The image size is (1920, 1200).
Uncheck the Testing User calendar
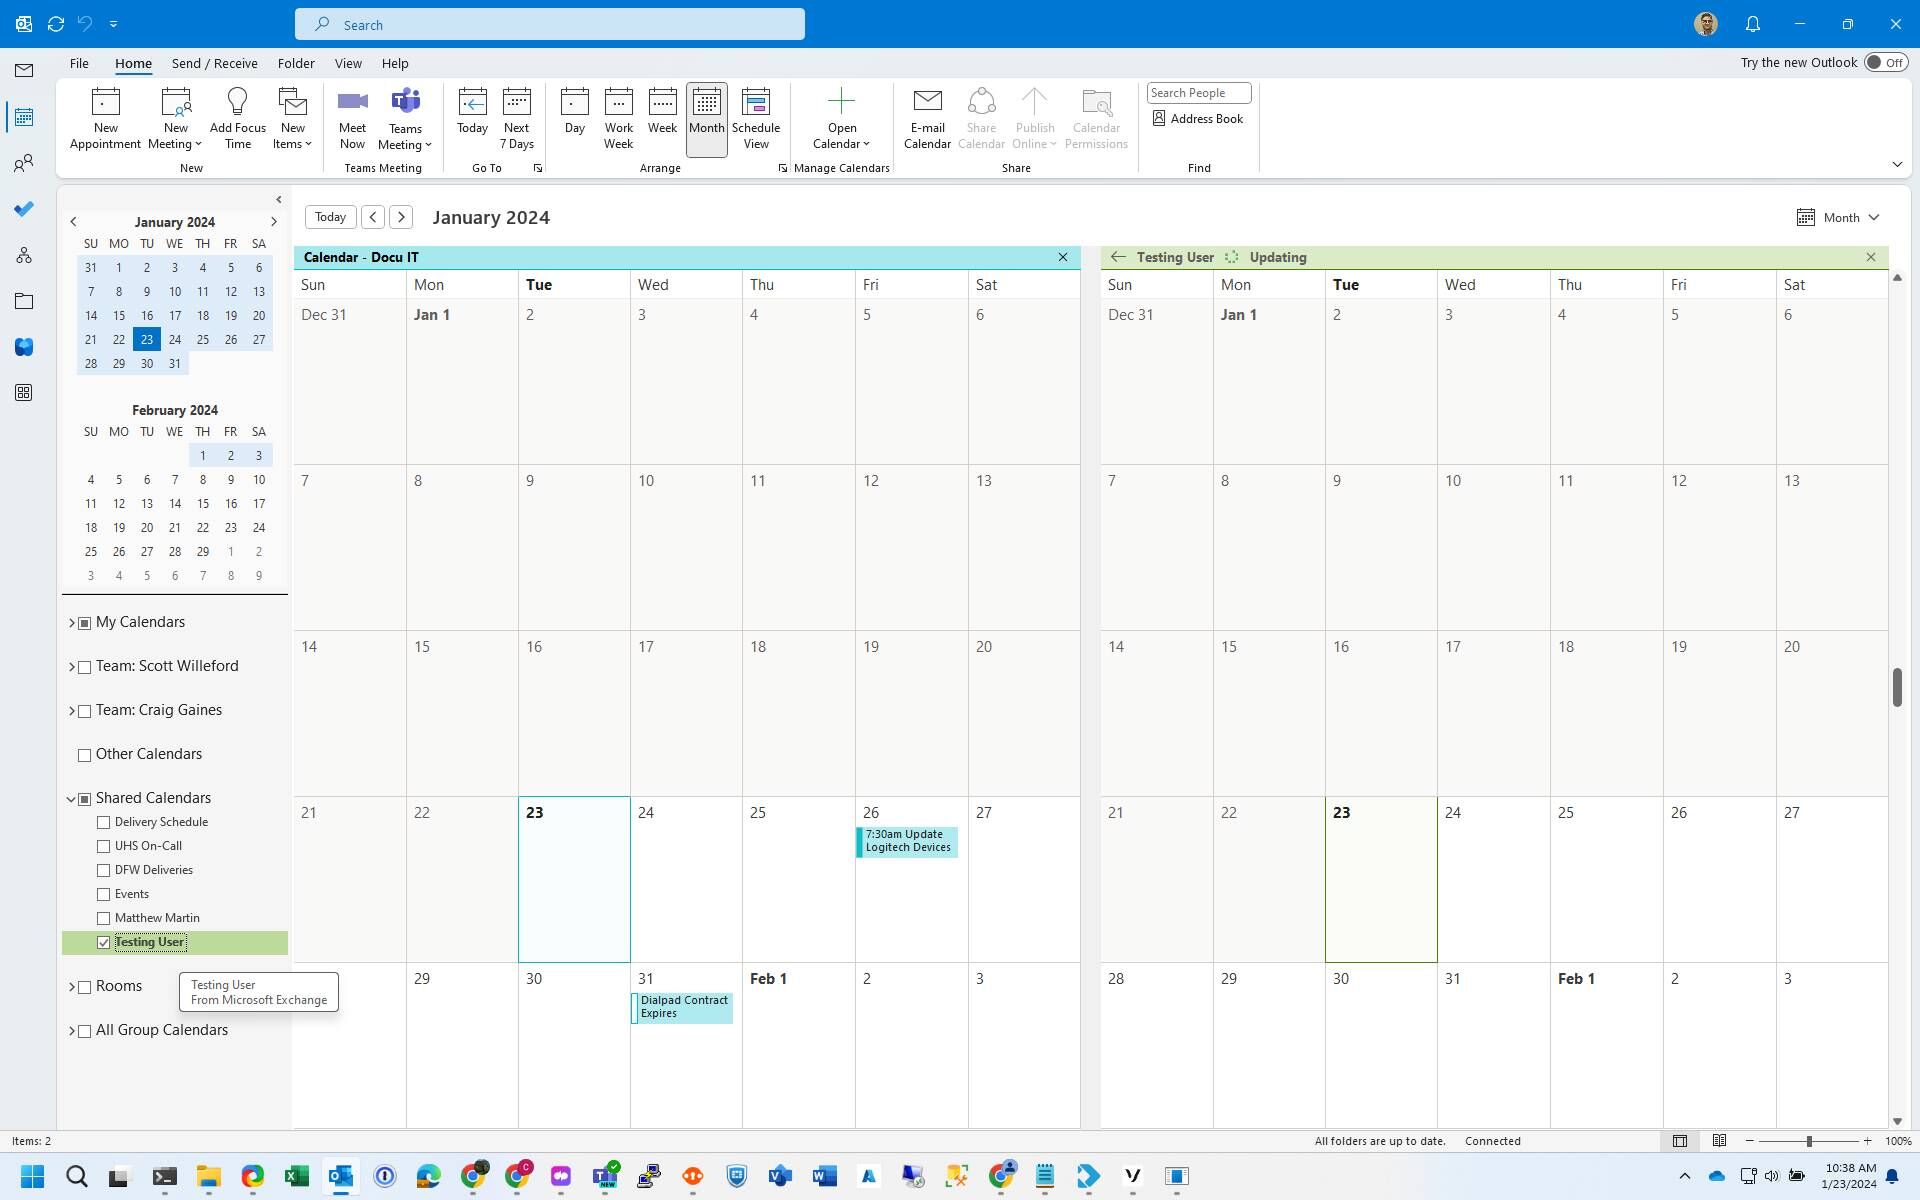pos(104,942)
